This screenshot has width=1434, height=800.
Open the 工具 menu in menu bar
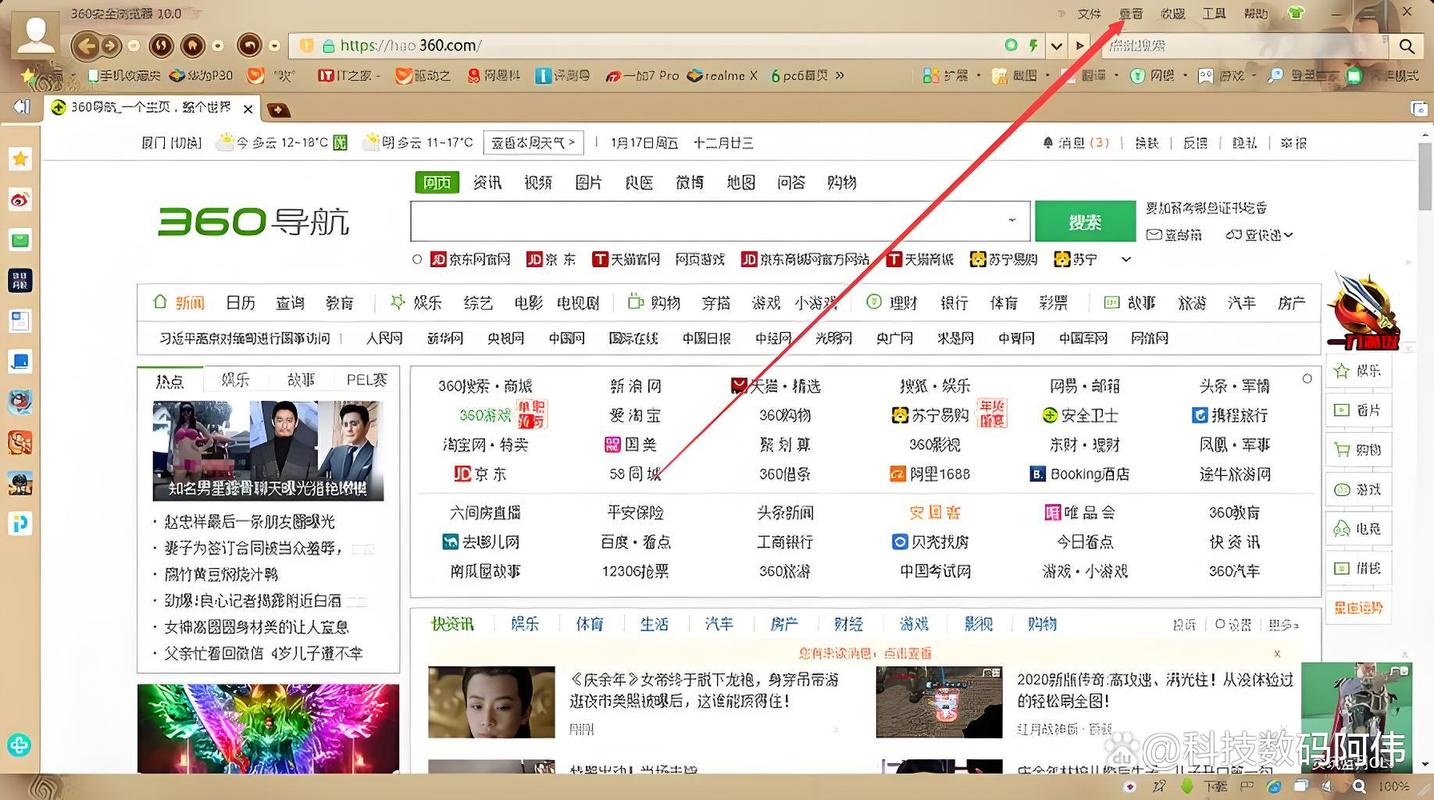tap(1214, 13)
